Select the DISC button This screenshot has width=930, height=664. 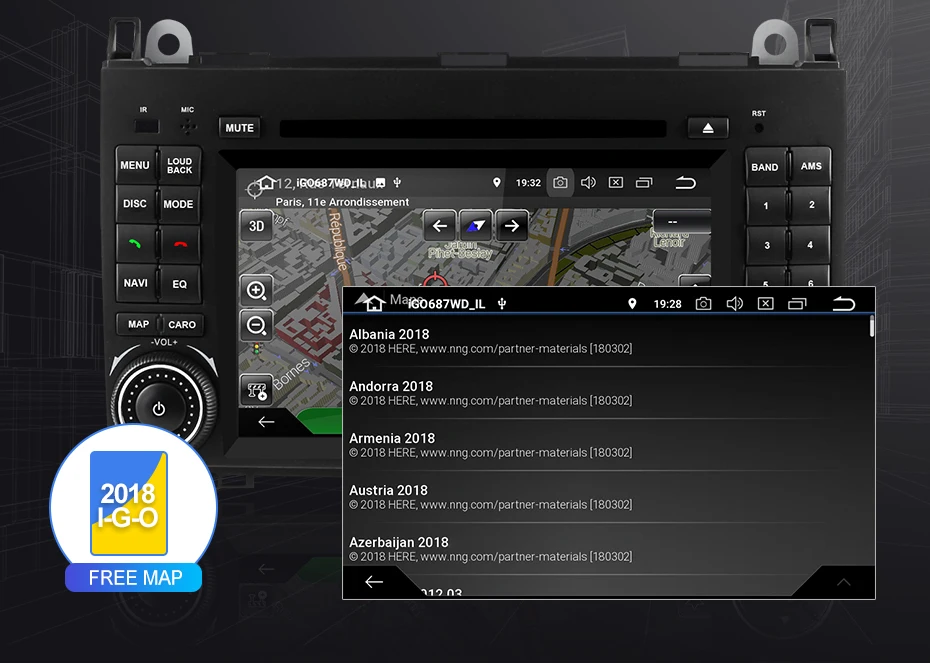click(135, 204)
